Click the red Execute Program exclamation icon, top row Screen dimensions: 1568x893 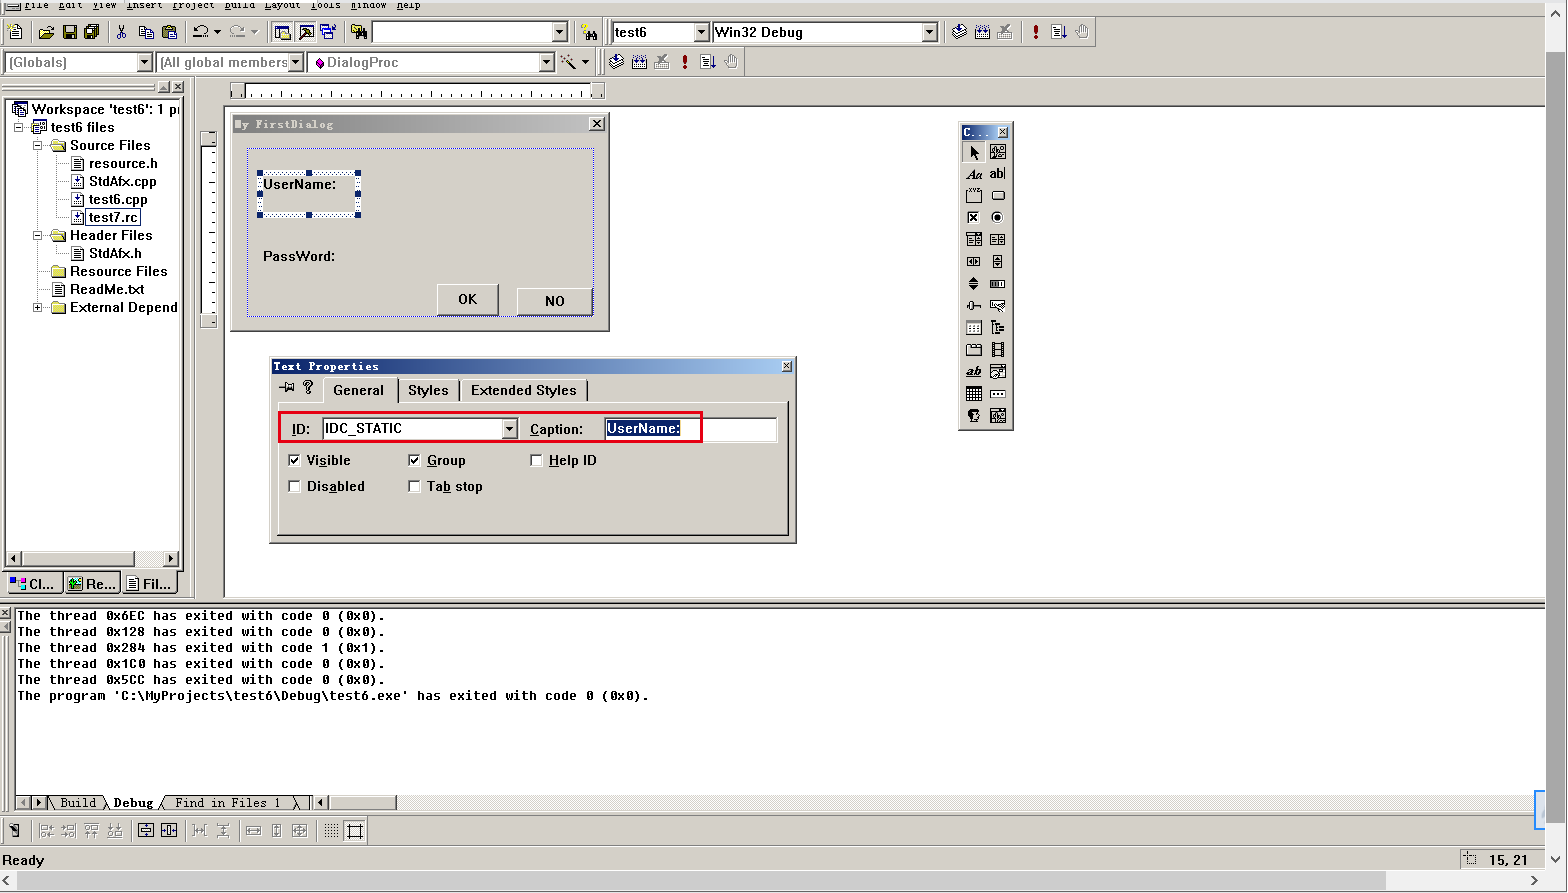(1036, 32)
